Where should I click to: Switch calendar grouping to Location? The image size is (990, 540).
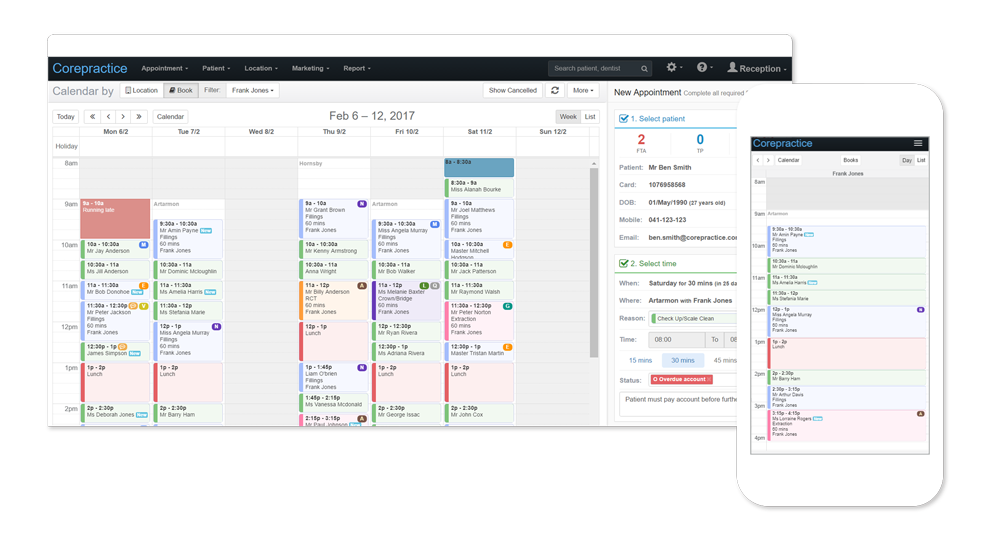coord(141,91)
